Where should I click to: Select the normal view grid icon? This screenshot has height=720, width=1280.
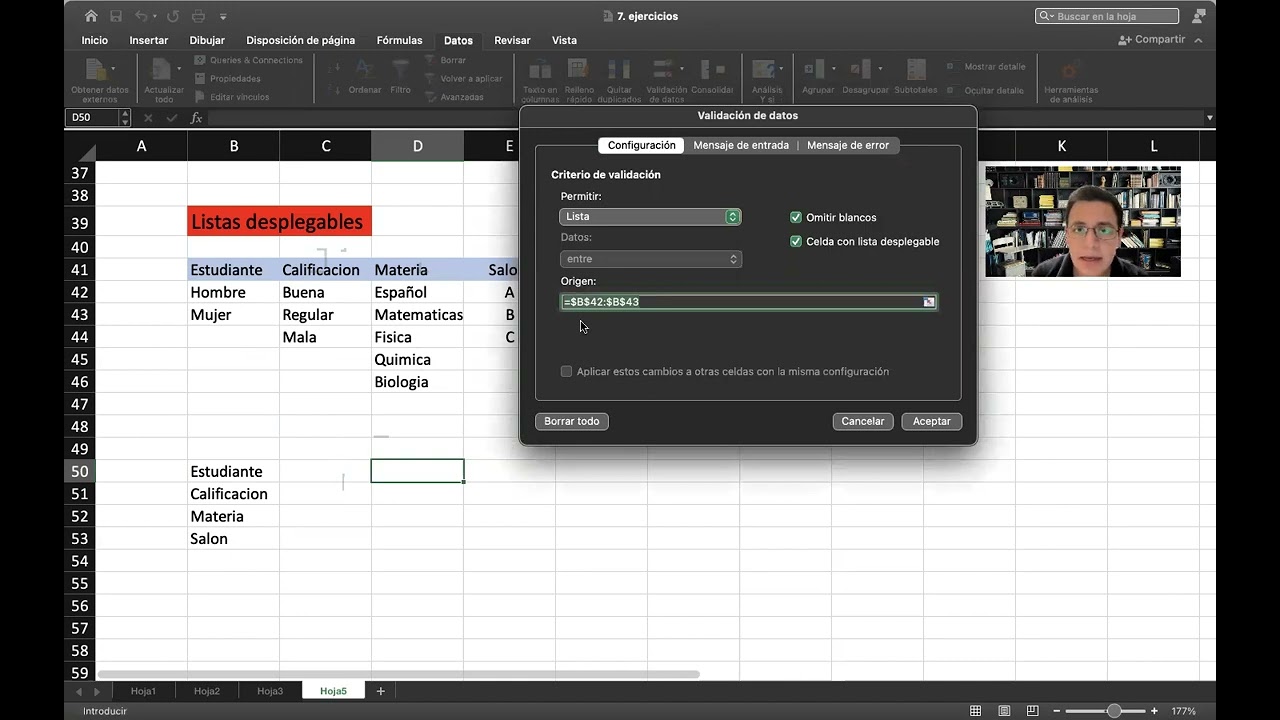coord(975,711)
